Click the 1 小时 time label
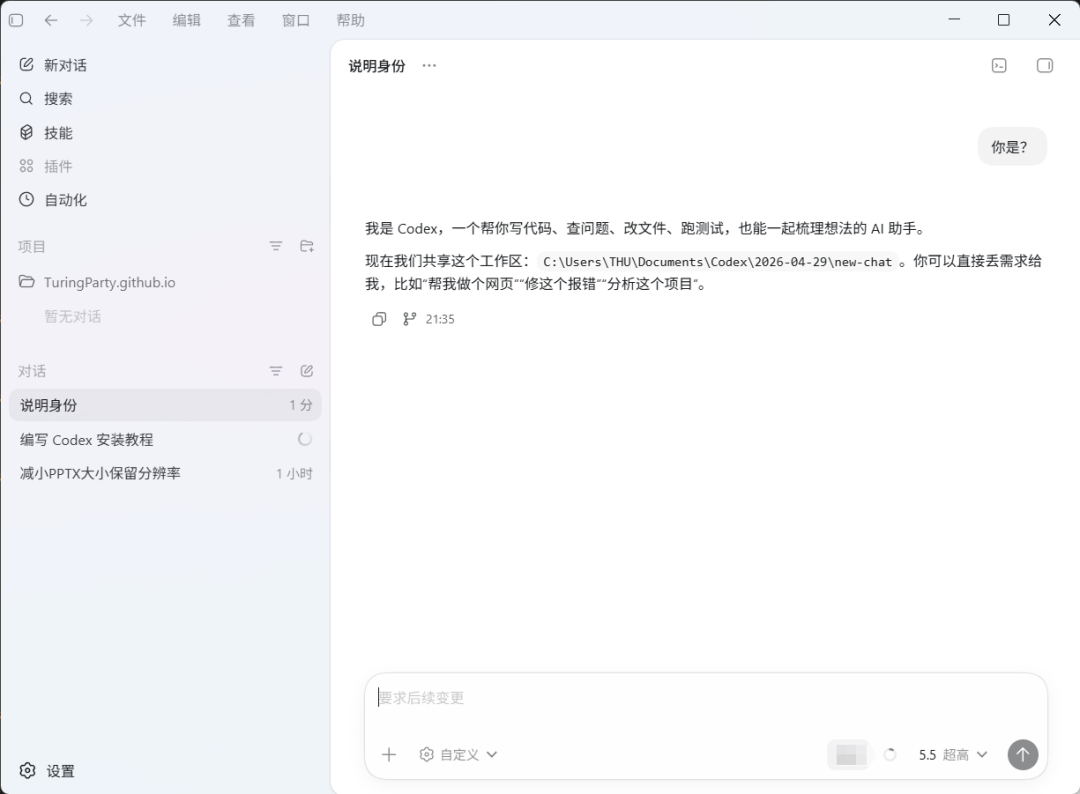1080x794 pixels. [x=294, y=473]
